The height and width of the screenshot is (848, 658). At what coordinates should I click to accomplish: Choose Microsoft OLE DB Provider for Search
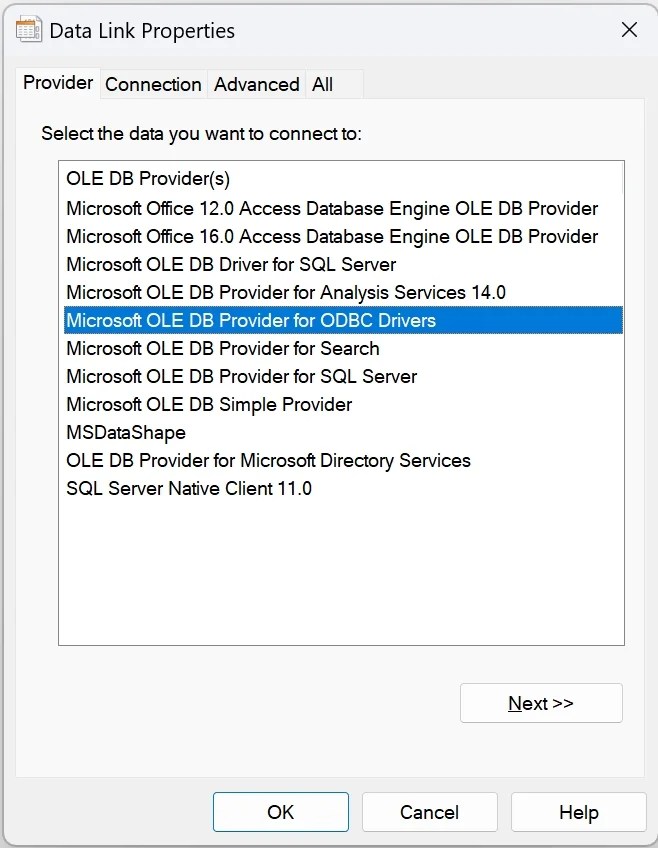(223, 349)
